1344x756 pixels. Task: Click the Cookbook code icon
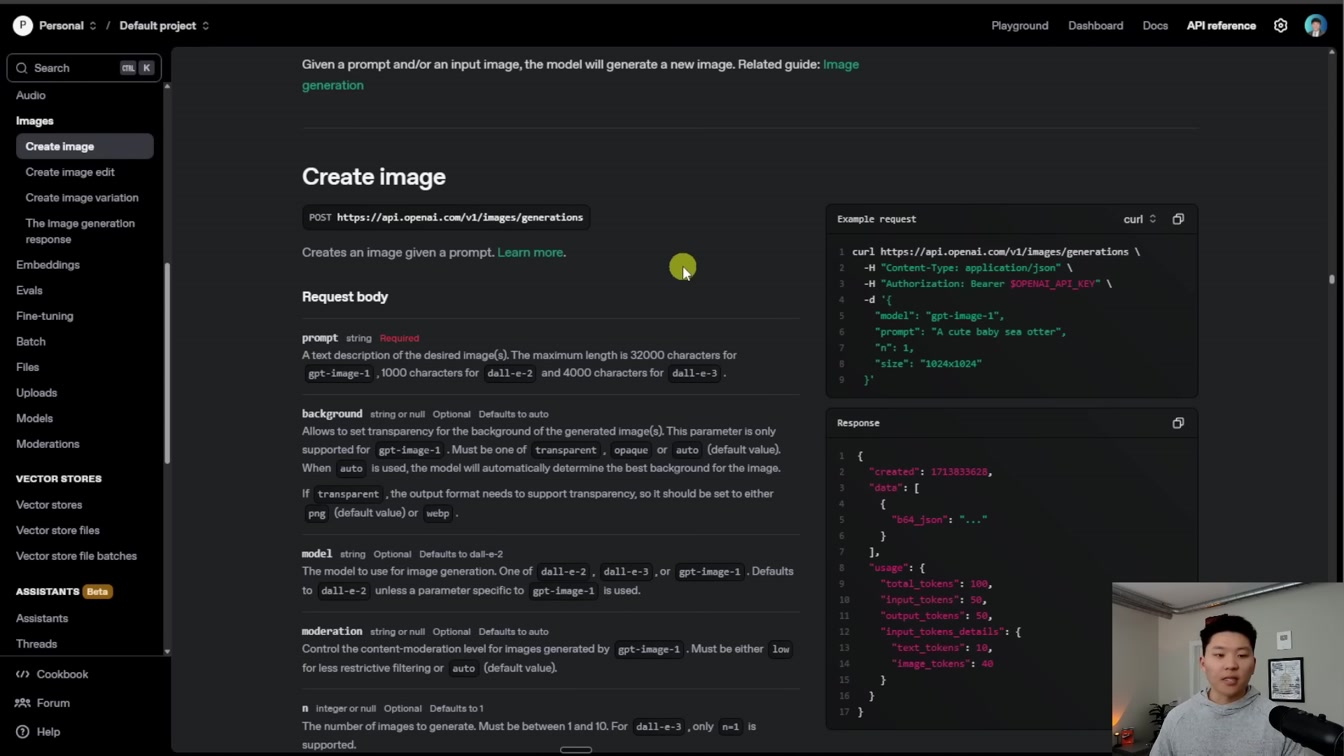tap(22, 674)
